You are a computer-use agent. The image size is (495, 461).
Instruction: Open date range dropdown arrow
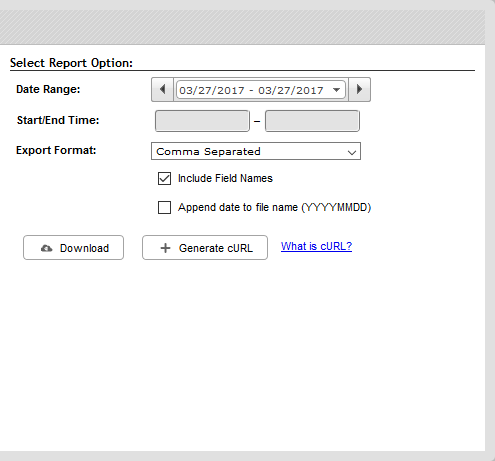336,90
